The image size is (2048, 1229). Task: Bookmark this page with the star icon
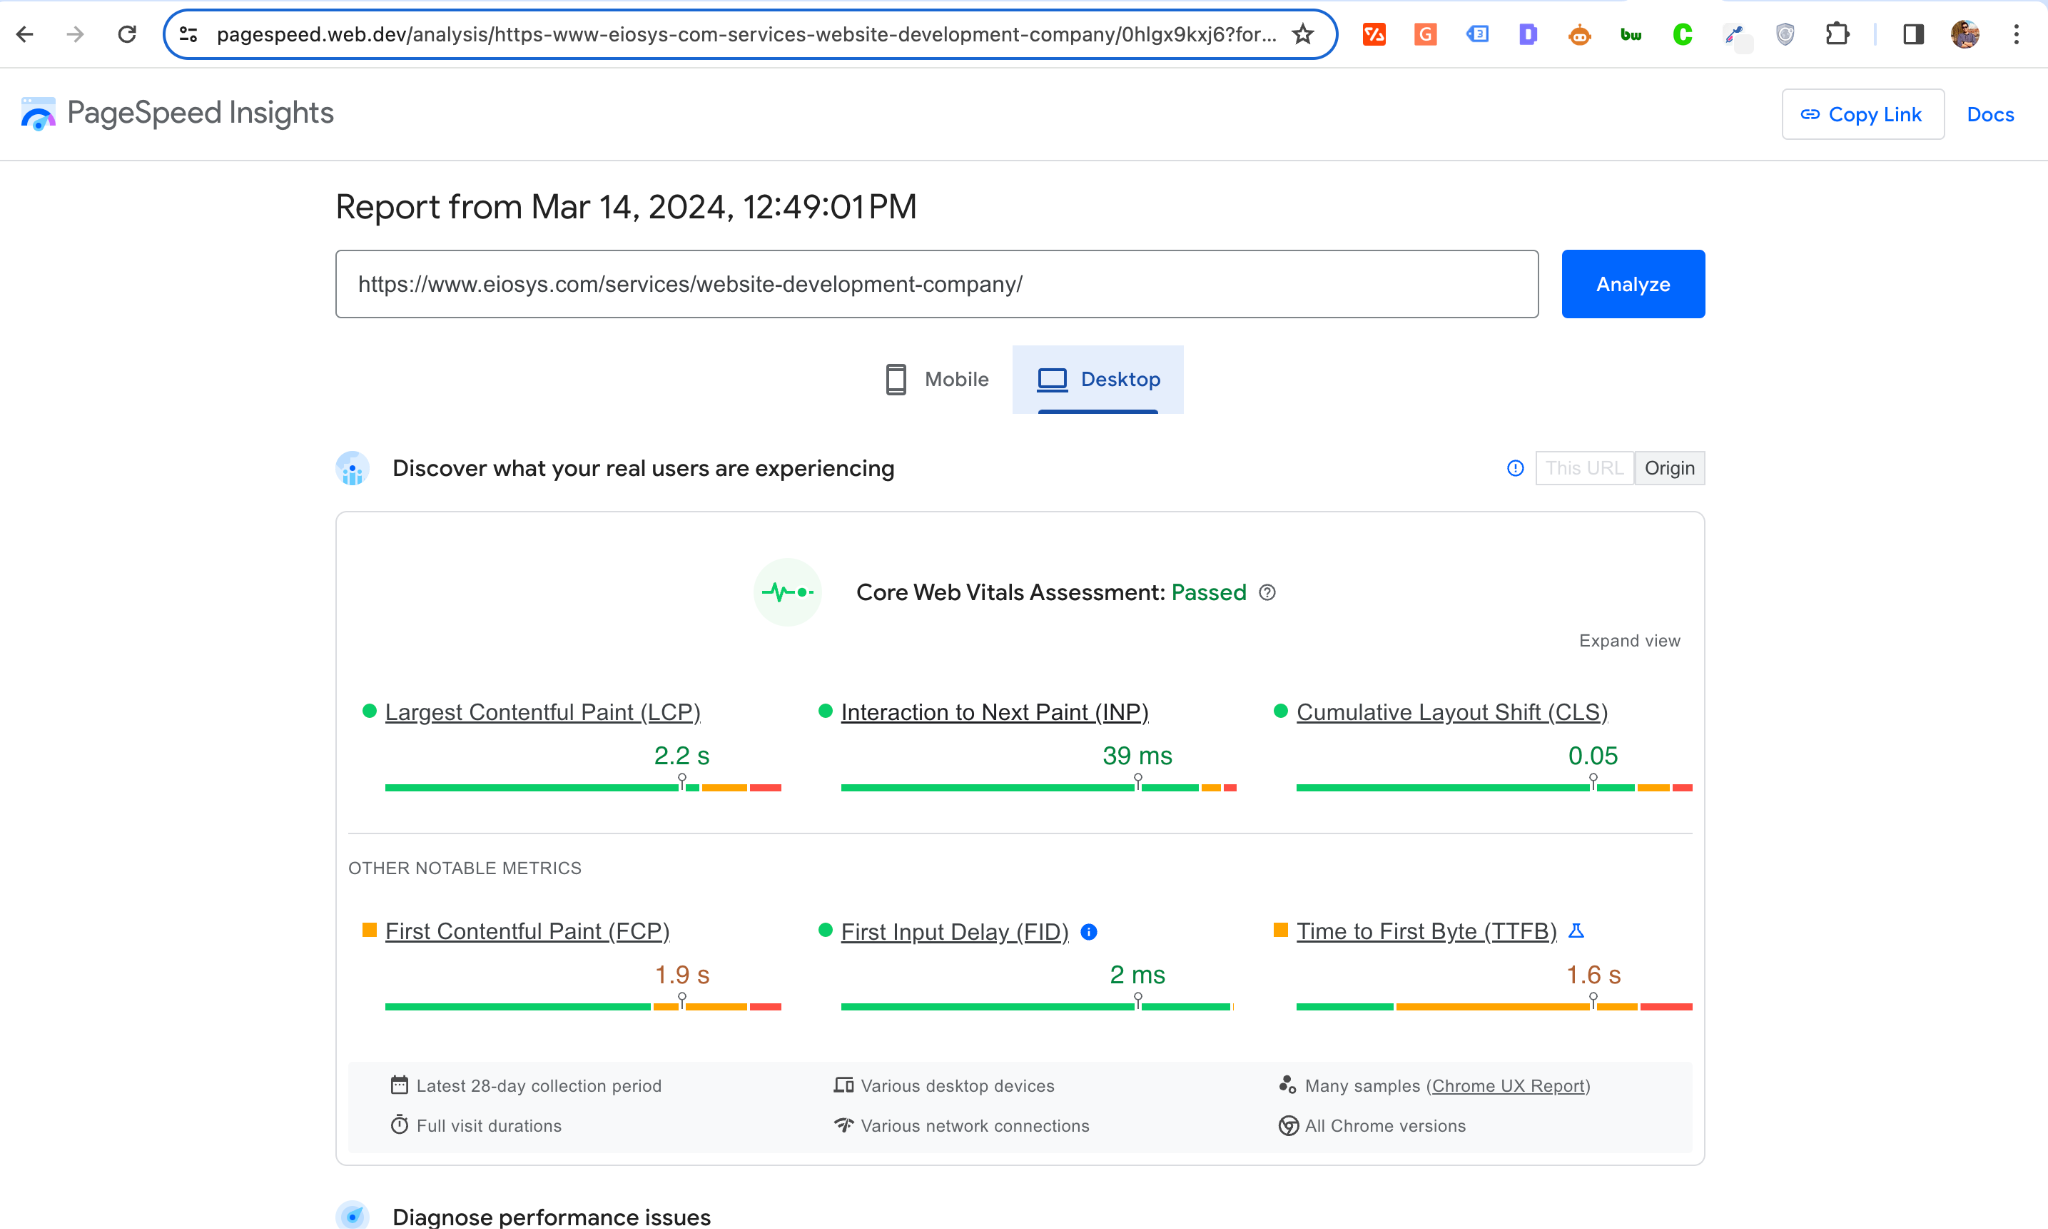click(1302, 35)
